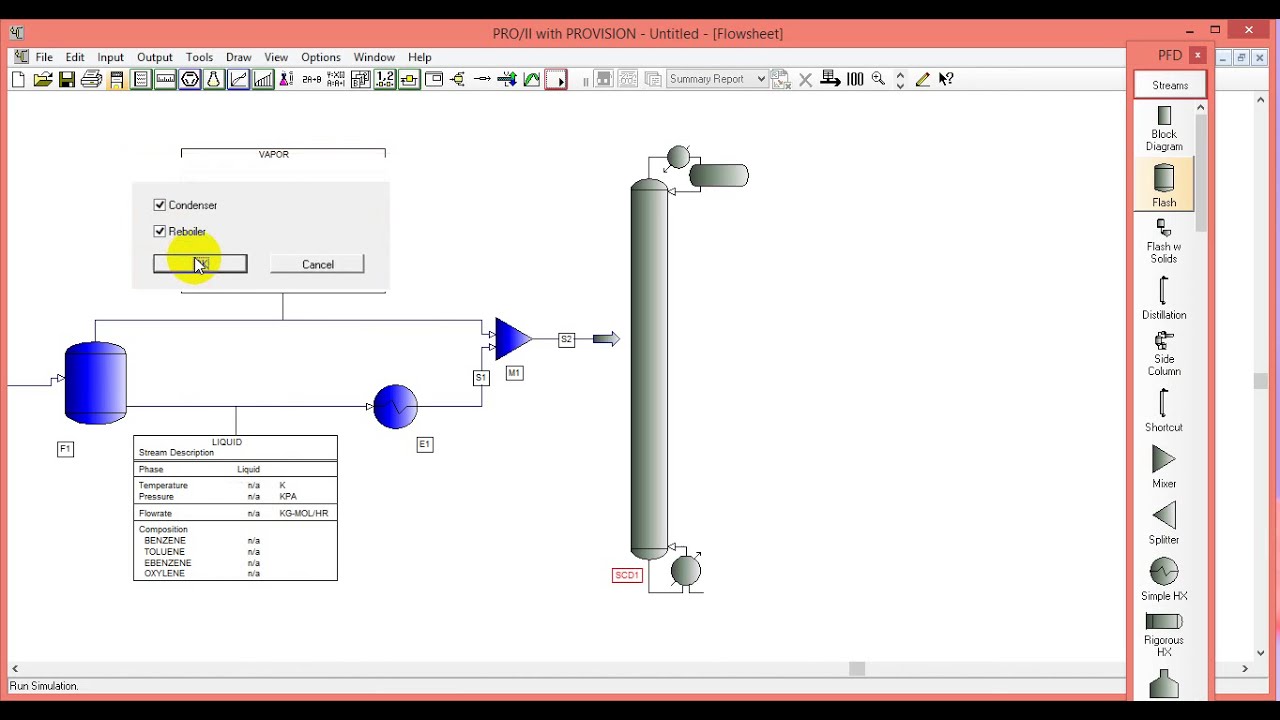Select the Splitter unit from palette

click(x=1164, y=522)
